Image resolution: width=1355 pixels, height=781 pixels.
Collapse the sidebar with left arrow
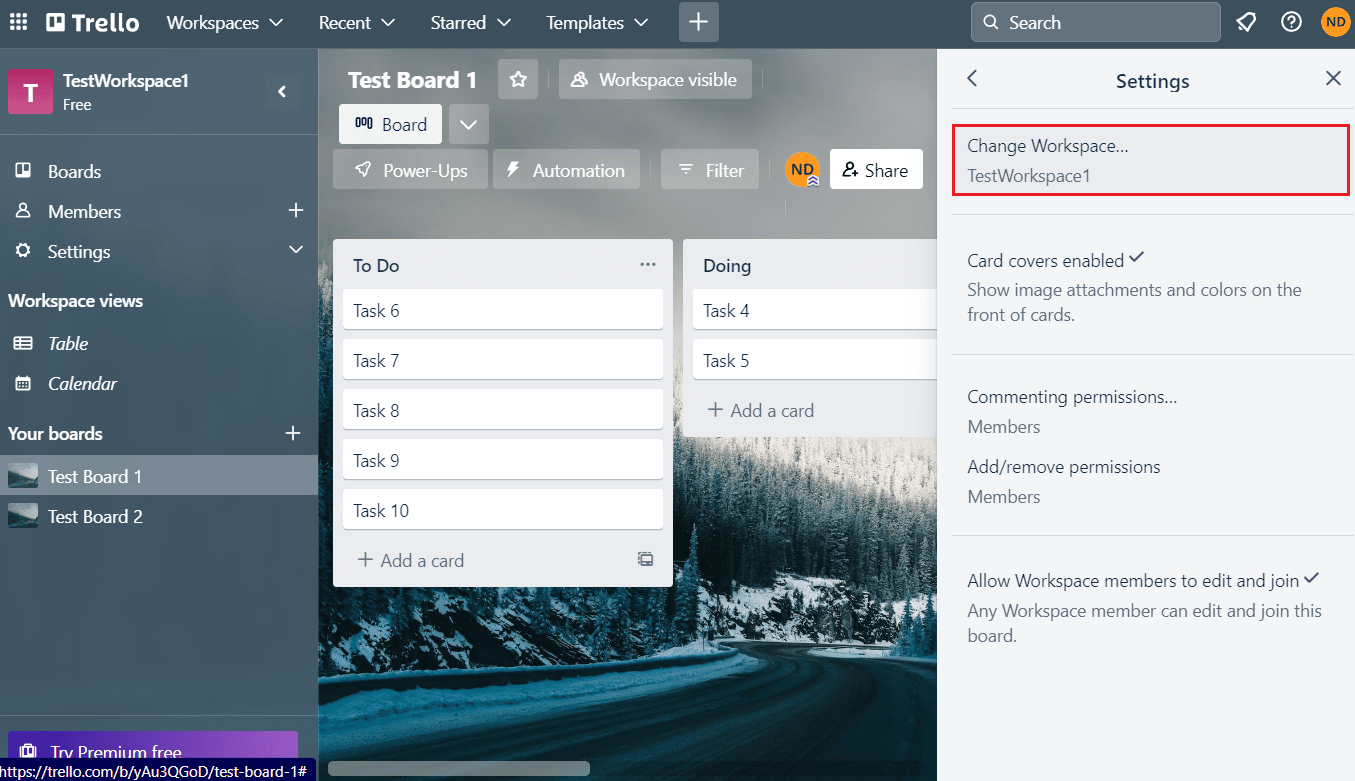[282, 91]
